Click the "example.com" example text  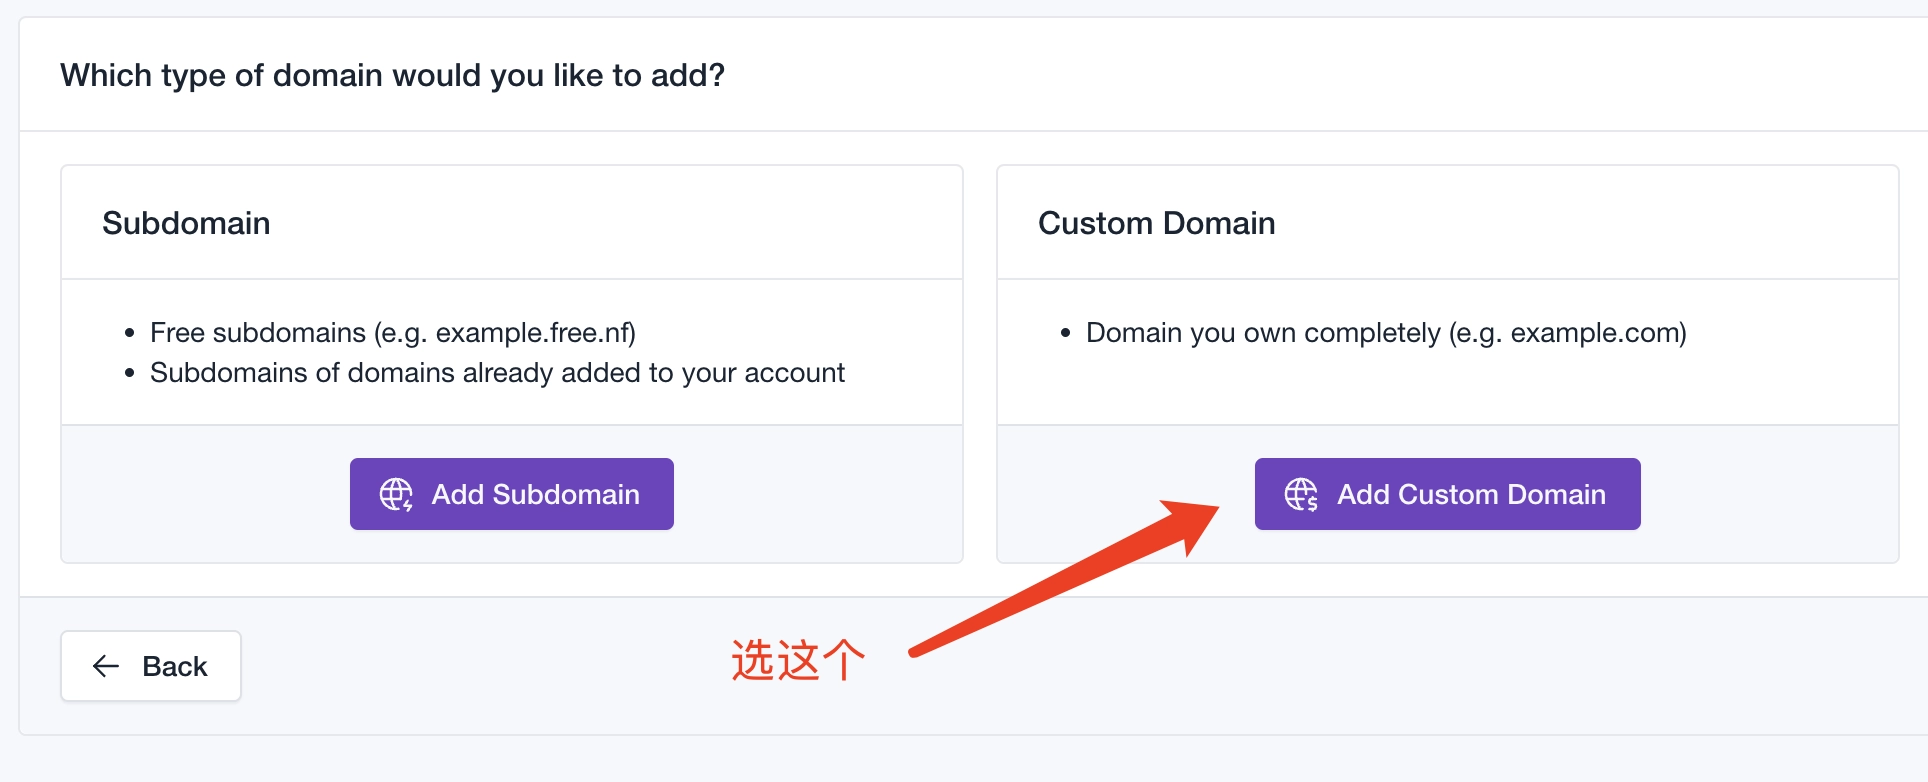click(x=1594, y=333)
